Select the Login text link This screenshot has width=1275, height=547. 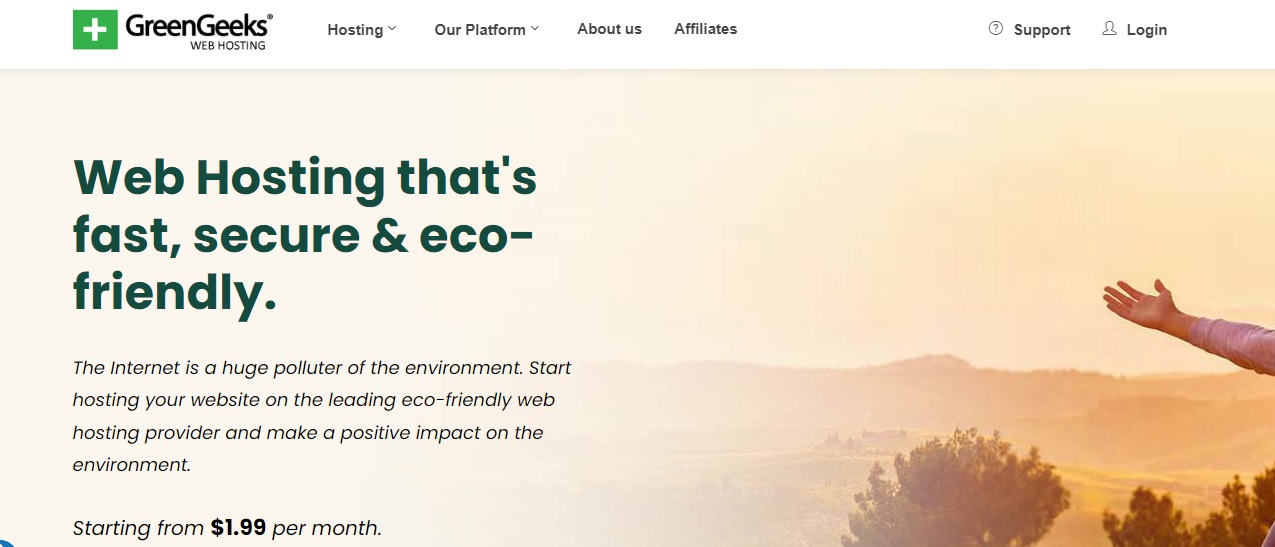coord(1147,30)
